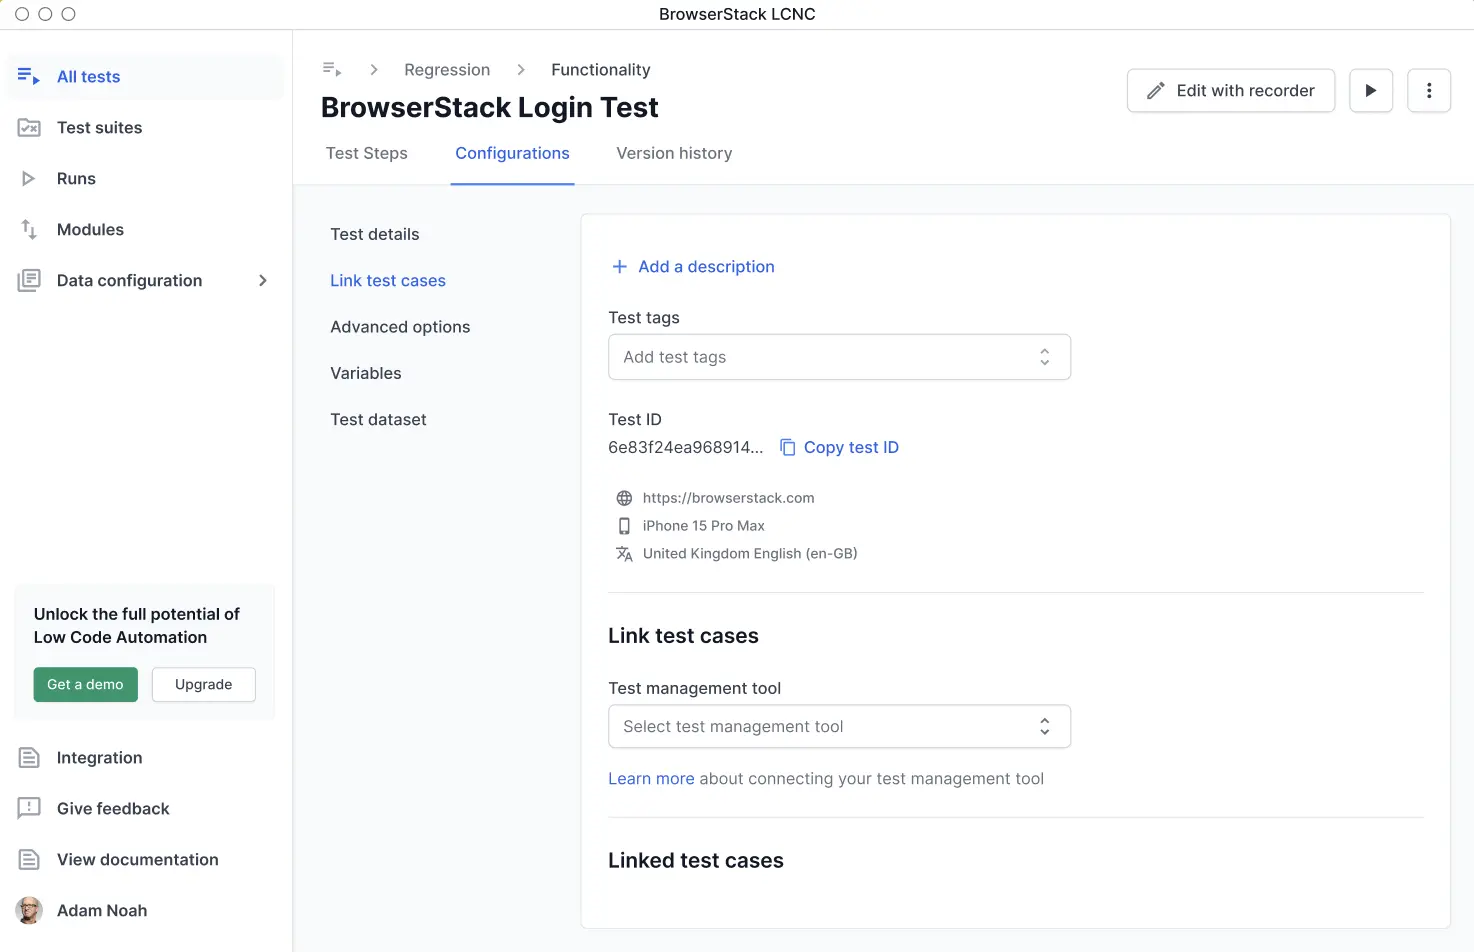Viewport: 1474px width, 952px height.
Task: Click United Kingdom English (en-GB) text
Action: [750, 554]
